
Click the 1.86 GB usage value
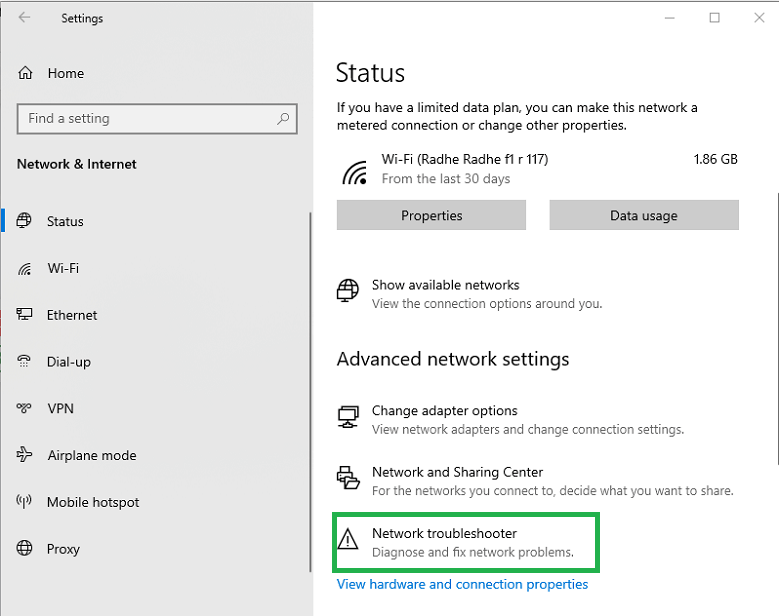click(x=715, y=159)
